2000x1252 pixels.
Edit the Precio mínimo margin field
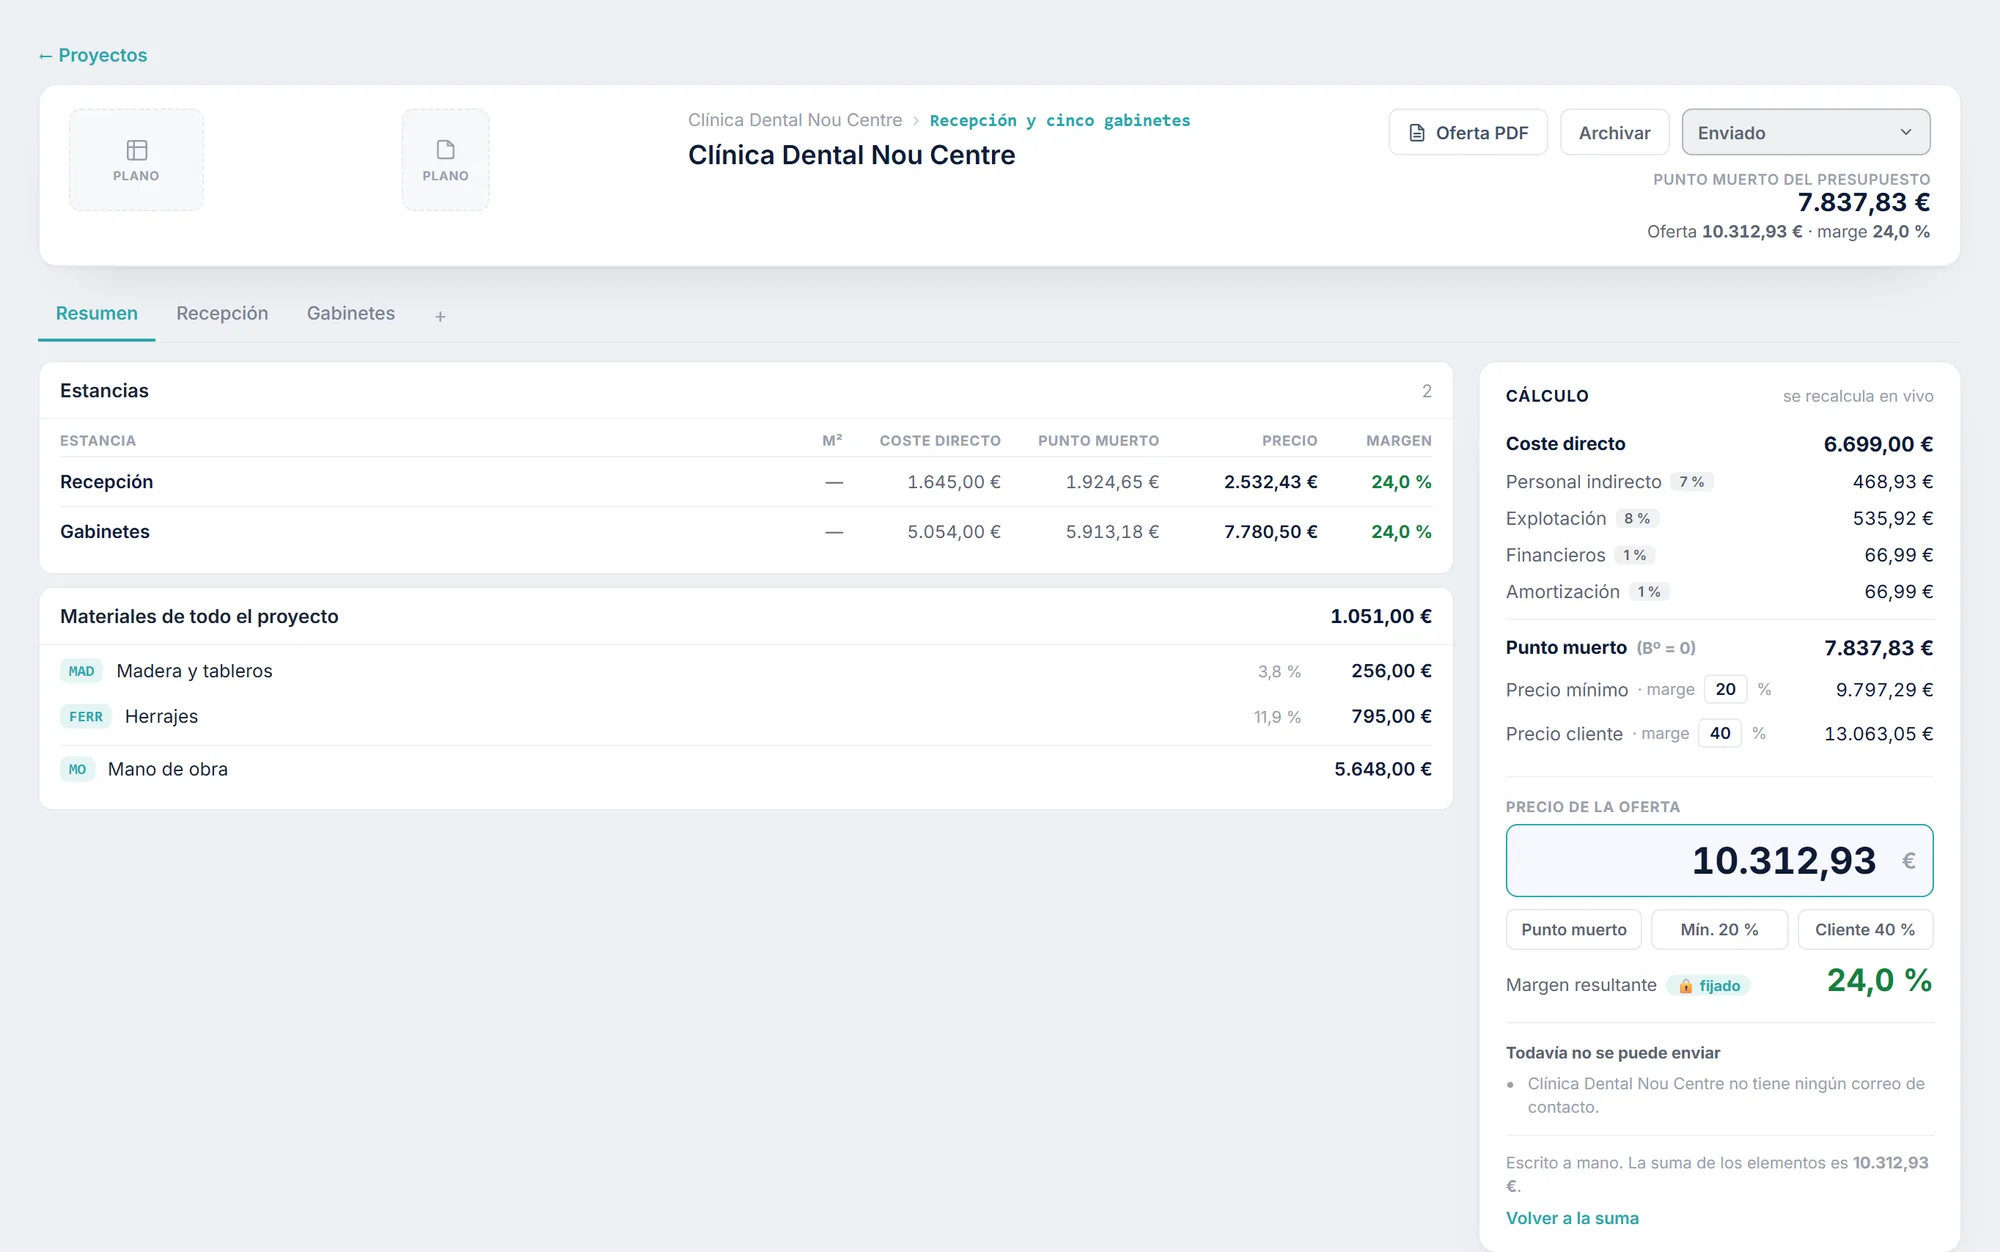point(1725,689)
